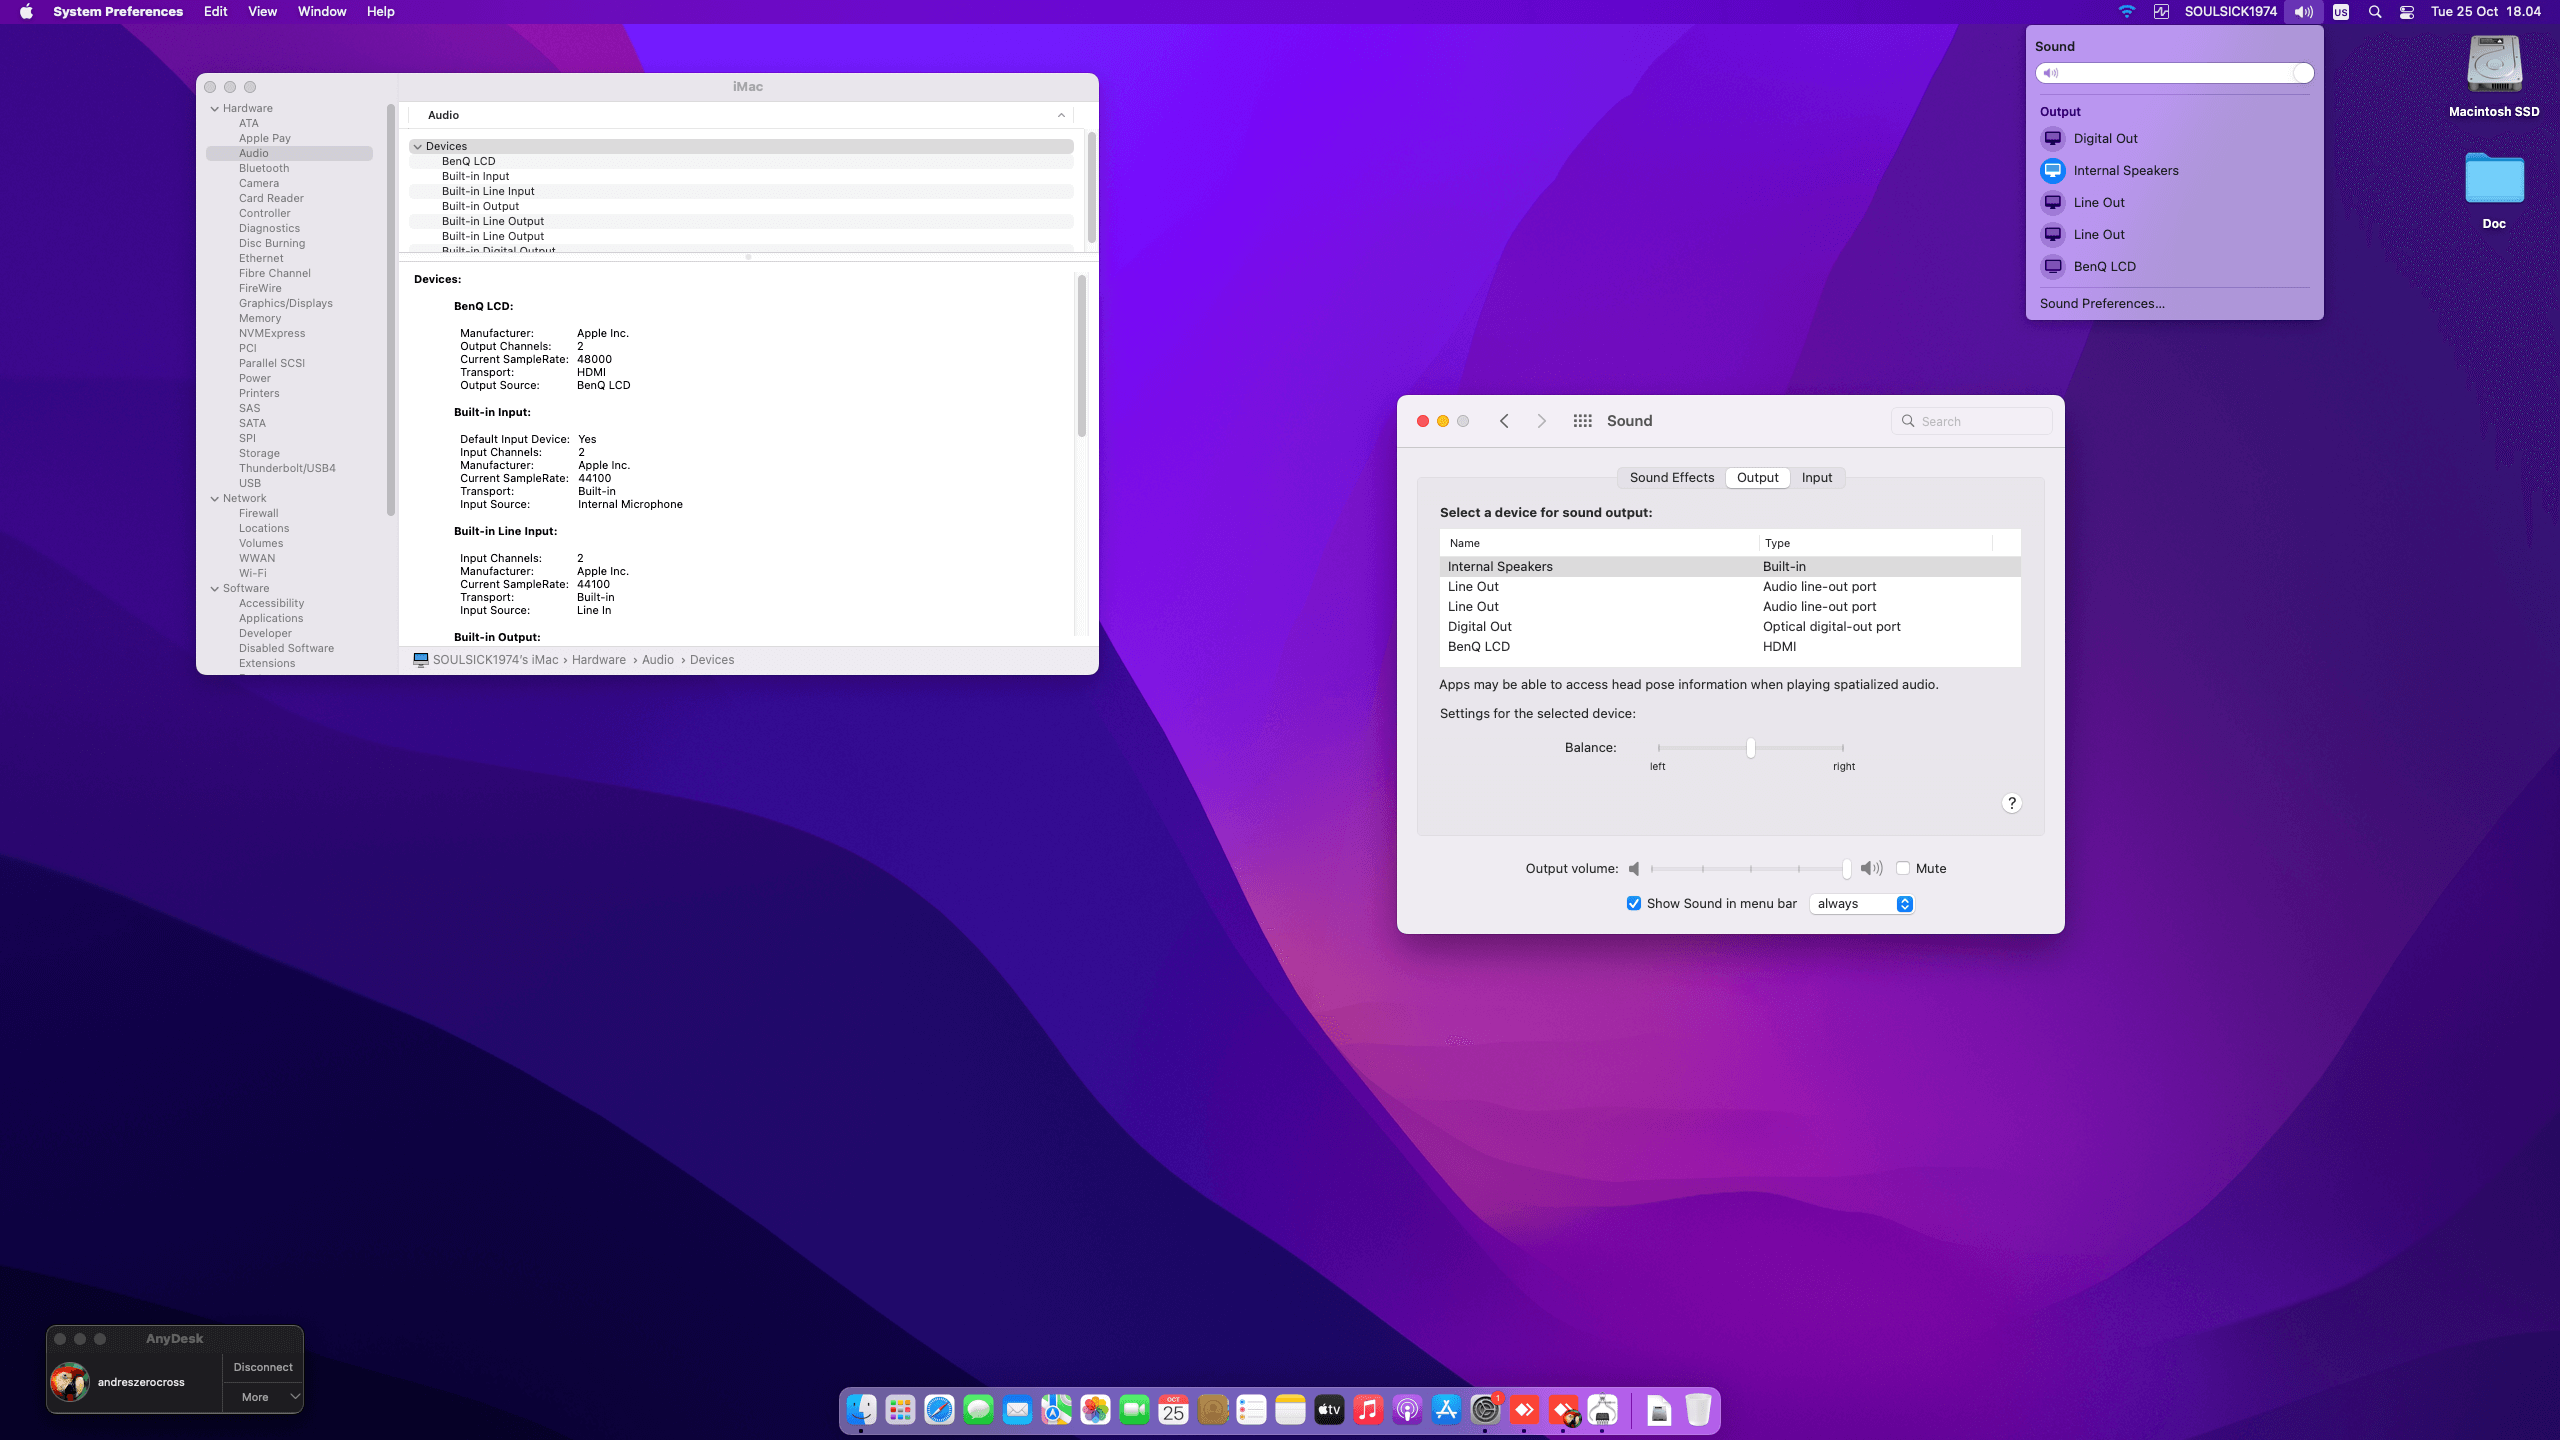Image resolution: width=2560 pixels, height=1440 pixels.
Task: Click the Wi-Fi icon in menu bar
Action: point(2127,12)
